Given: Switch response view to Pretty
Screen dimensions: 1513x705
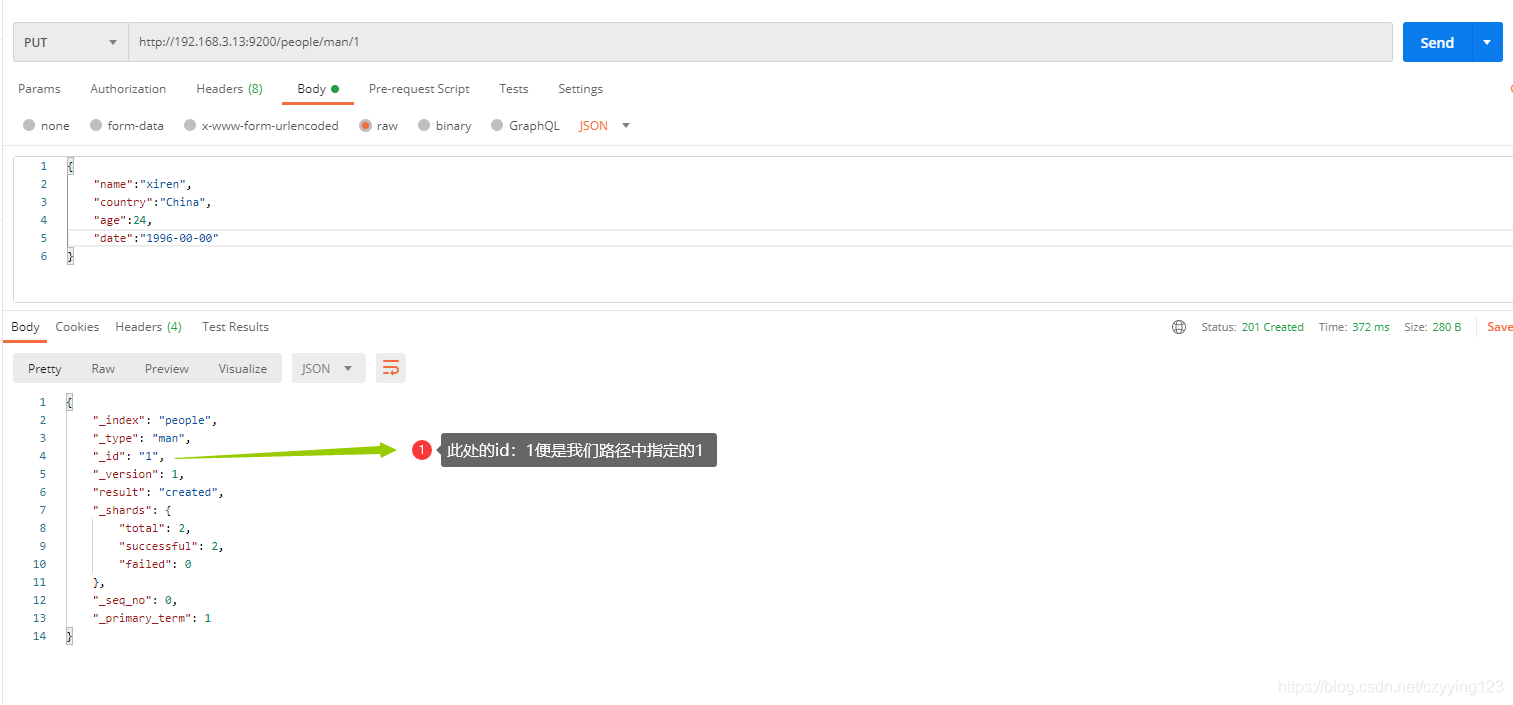Looking at the screenshot, I should click(x=45, y=368).
